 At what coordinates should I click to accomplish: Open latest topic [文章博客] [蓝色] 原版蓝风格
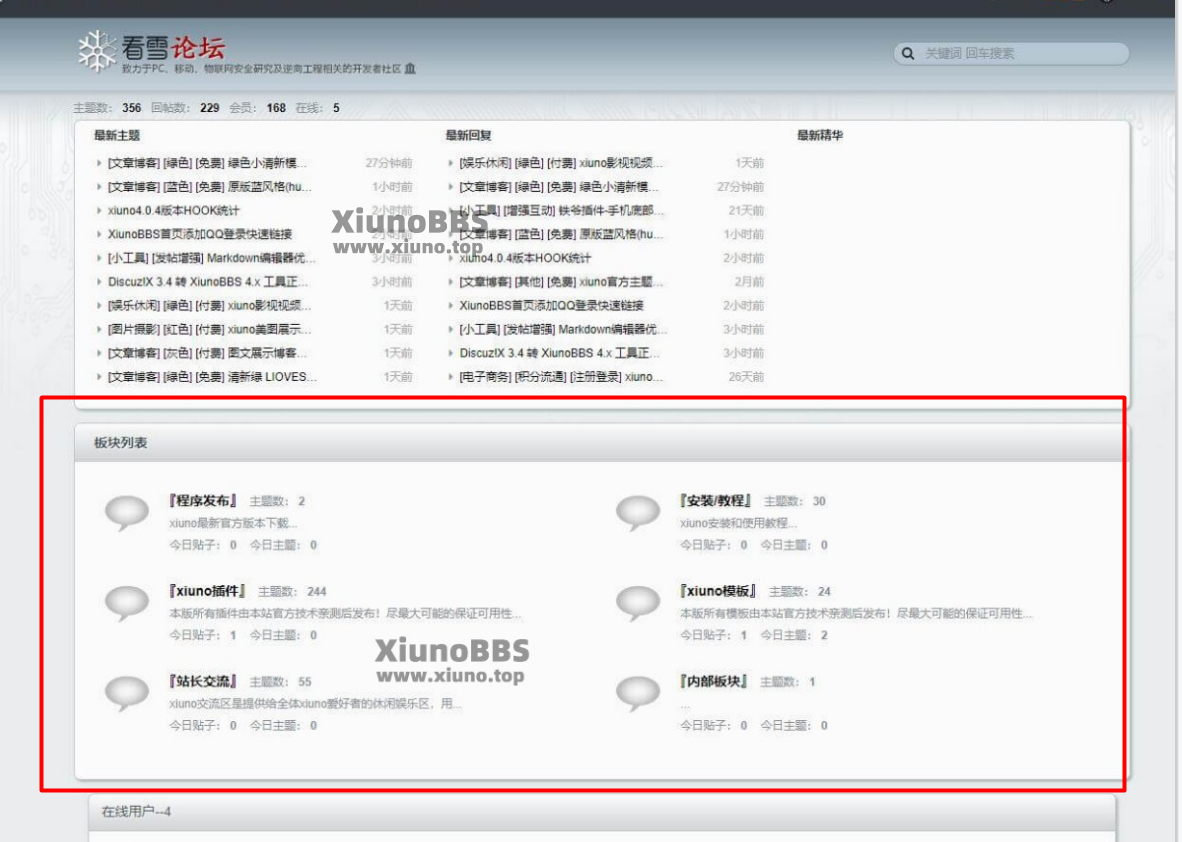coord(210,187)
